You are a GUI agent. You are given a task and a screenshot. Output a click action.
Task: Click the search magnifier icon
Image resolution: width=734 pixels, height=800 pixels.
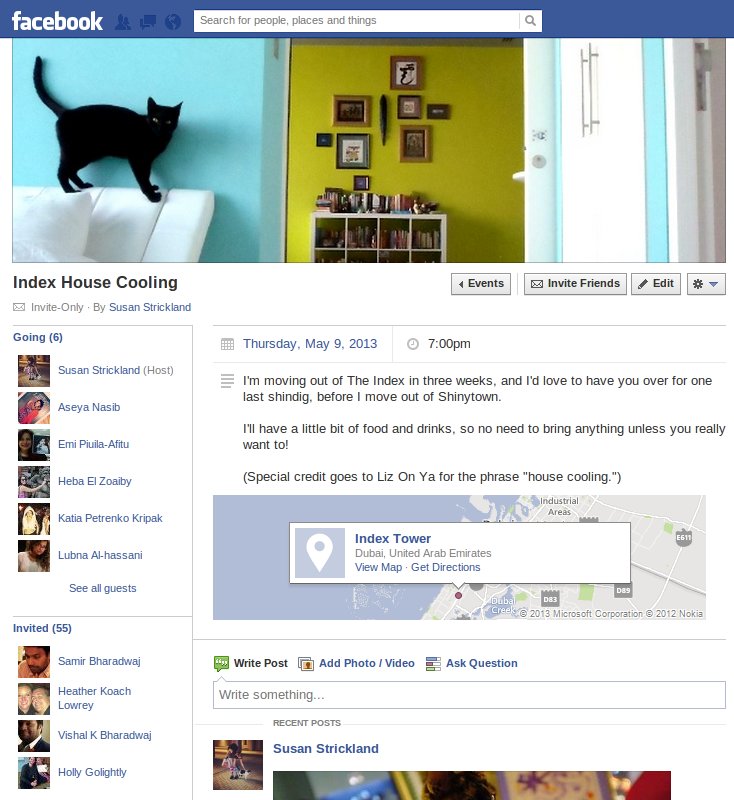click(530, 21)
